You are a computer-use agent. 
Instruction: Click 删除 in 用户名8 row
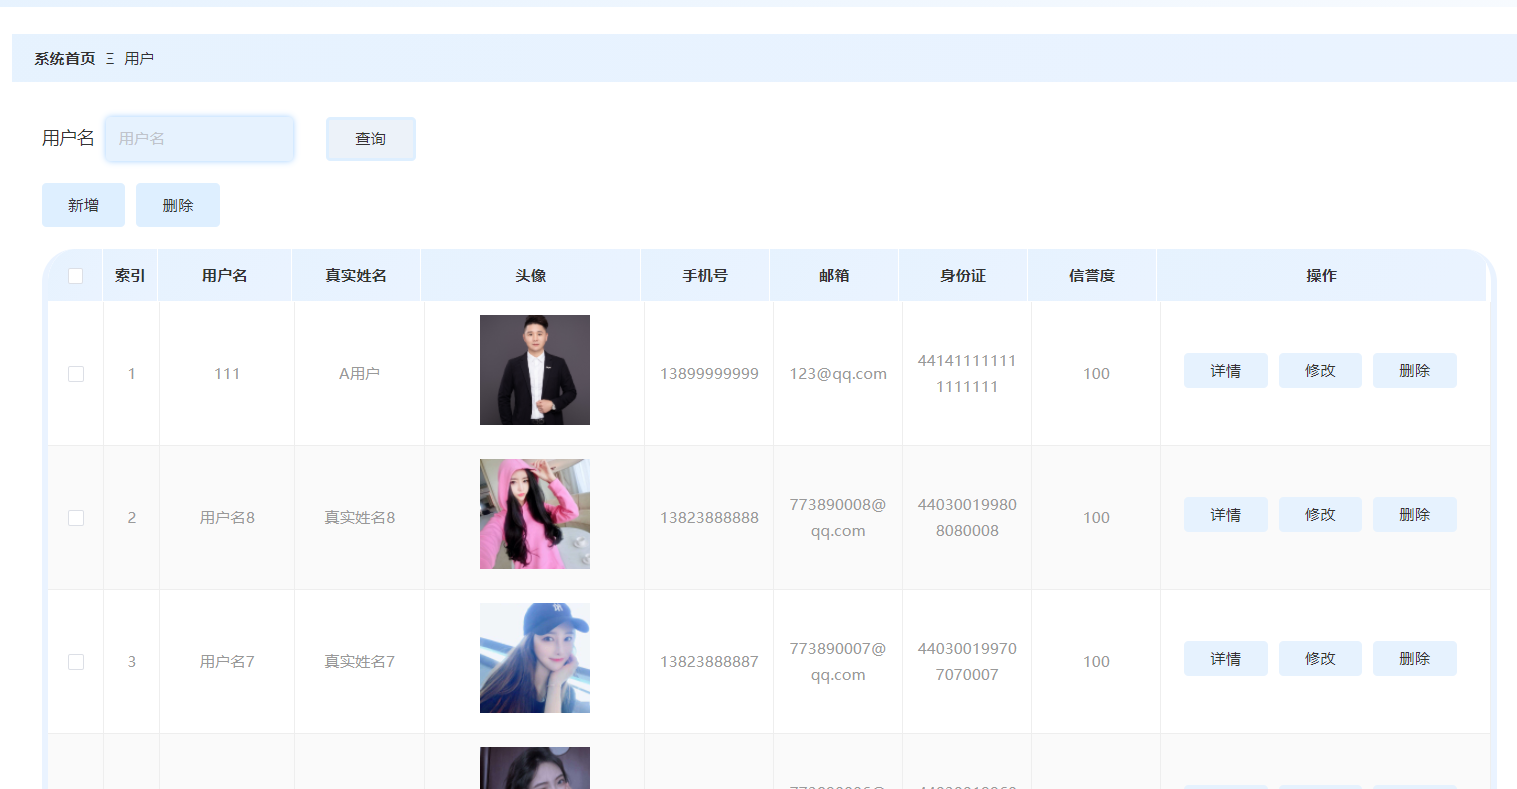pos(1415,515)
